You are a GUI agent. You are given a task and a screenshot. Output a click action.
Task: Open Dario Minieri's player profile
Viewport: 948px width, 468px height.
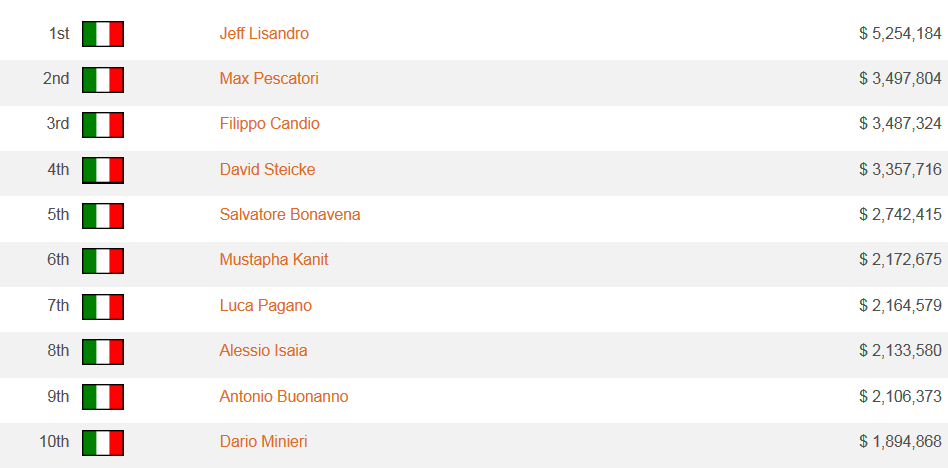(264, 442)
